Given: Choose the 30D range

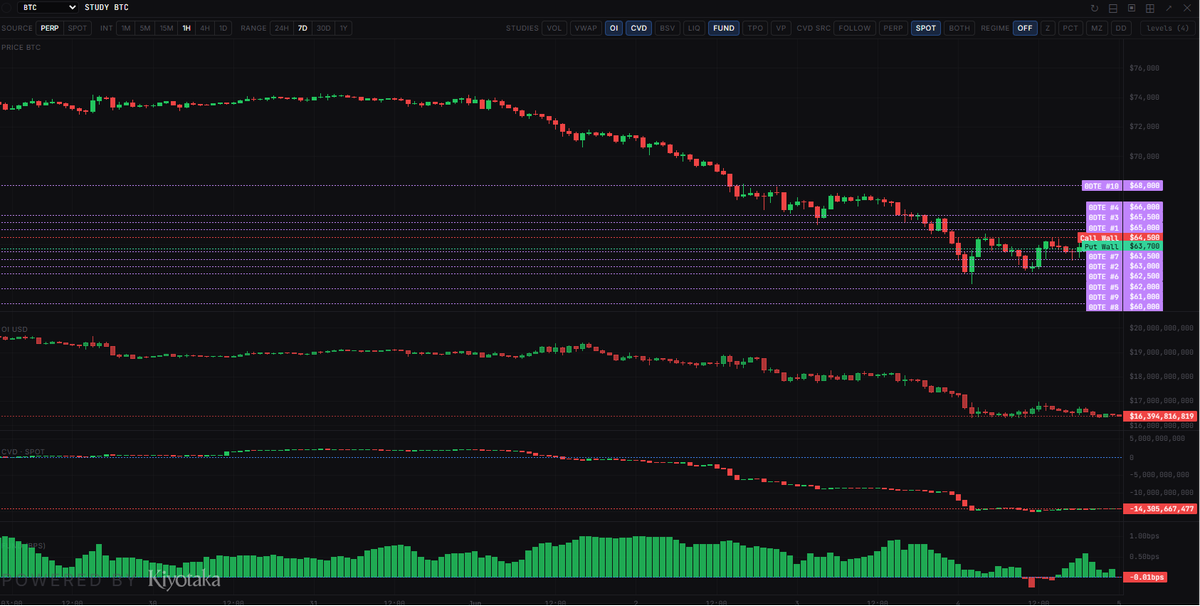Looking at the screenshot, I should pyautogui.click(x=323, y=28).
